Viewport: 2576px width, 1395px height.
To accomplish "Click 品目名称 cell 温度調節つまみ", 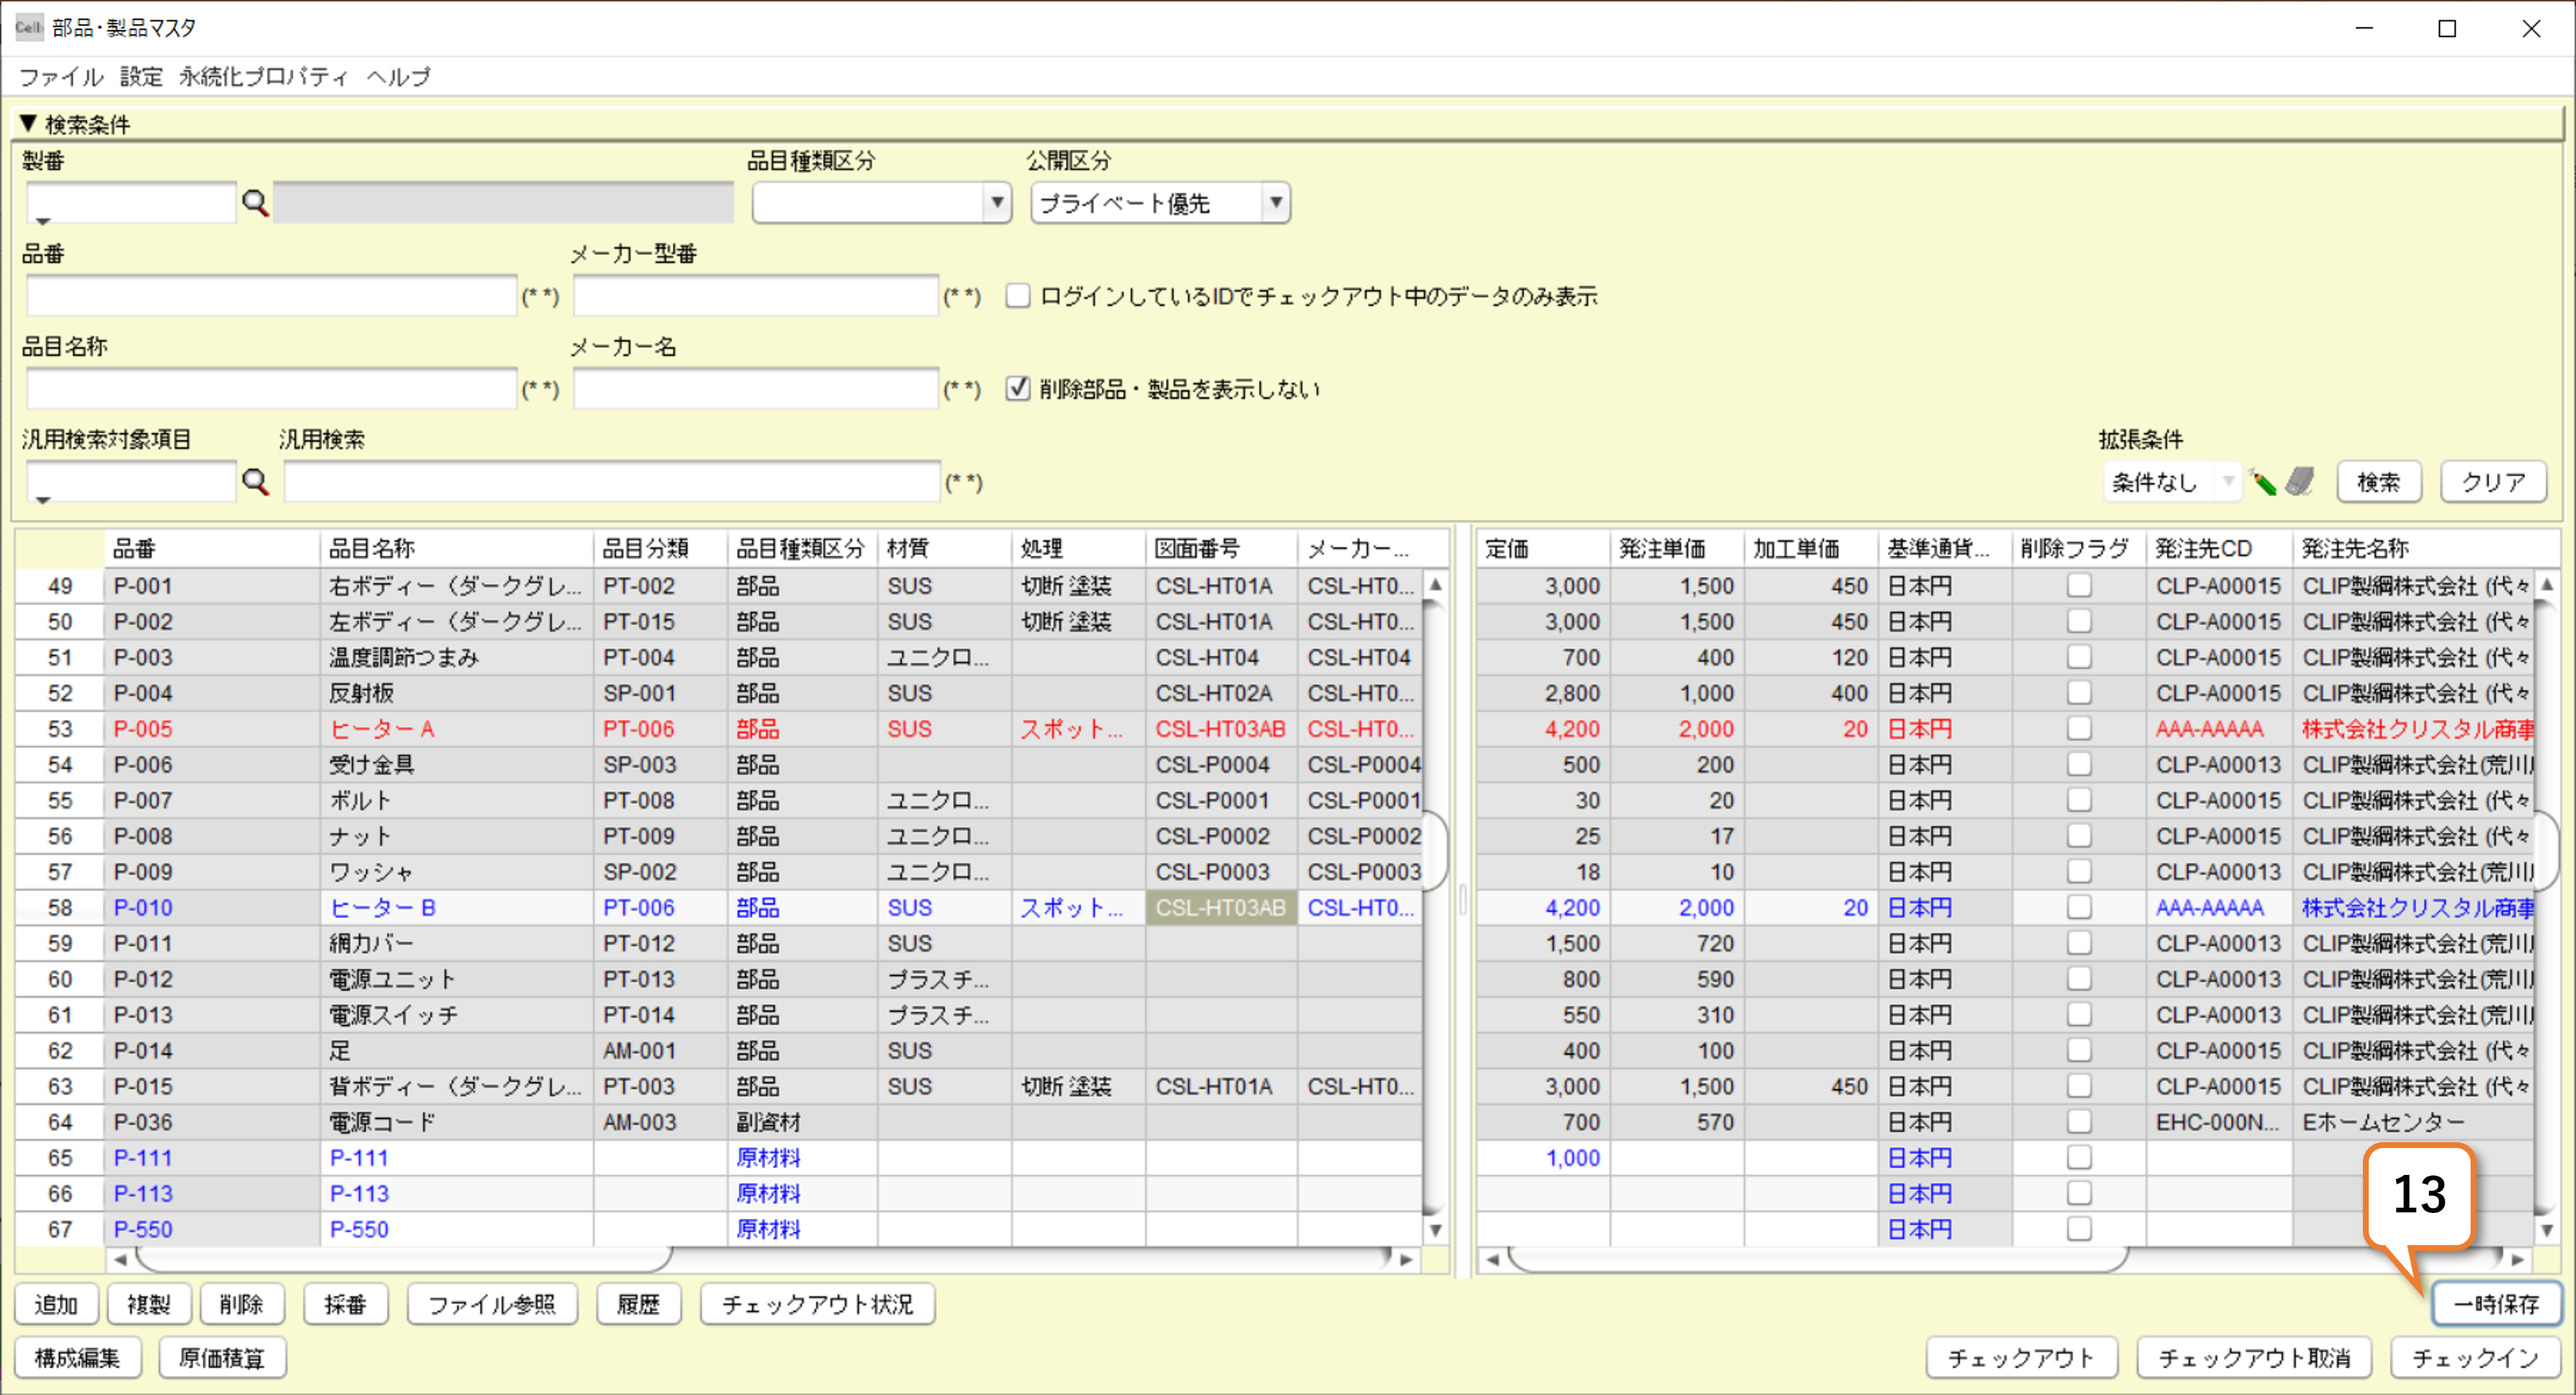I will coord(456,657).
